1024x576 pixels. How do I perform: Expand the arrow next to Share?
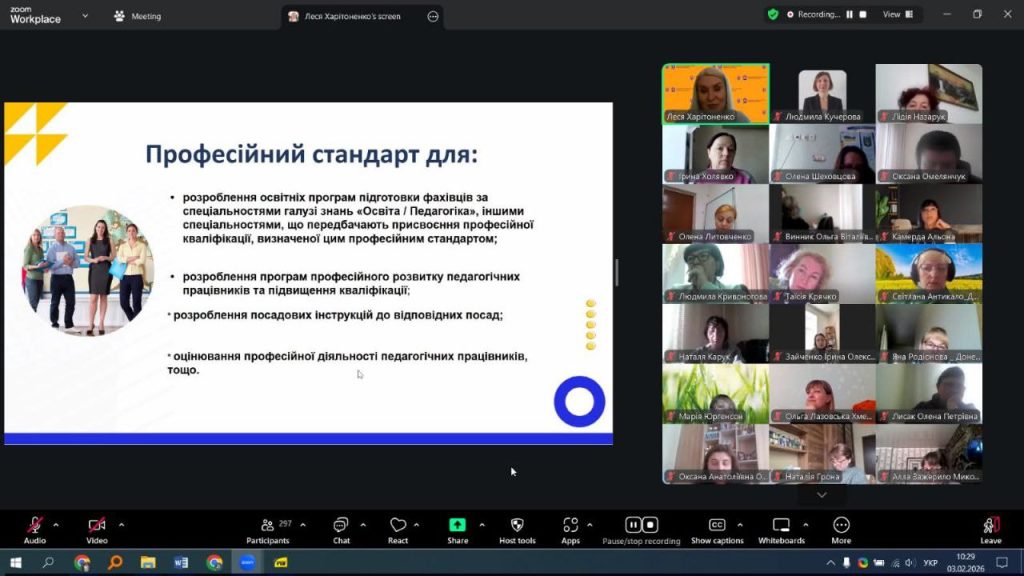(x=482, y=524)
